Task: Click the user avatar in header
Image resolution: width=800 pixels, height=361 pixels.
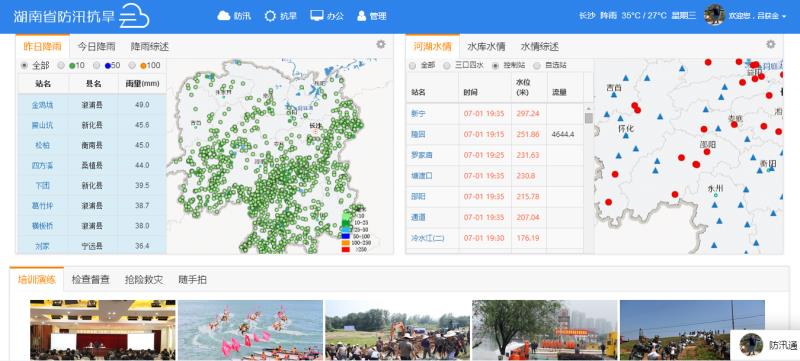Action: tap(714, 15)
